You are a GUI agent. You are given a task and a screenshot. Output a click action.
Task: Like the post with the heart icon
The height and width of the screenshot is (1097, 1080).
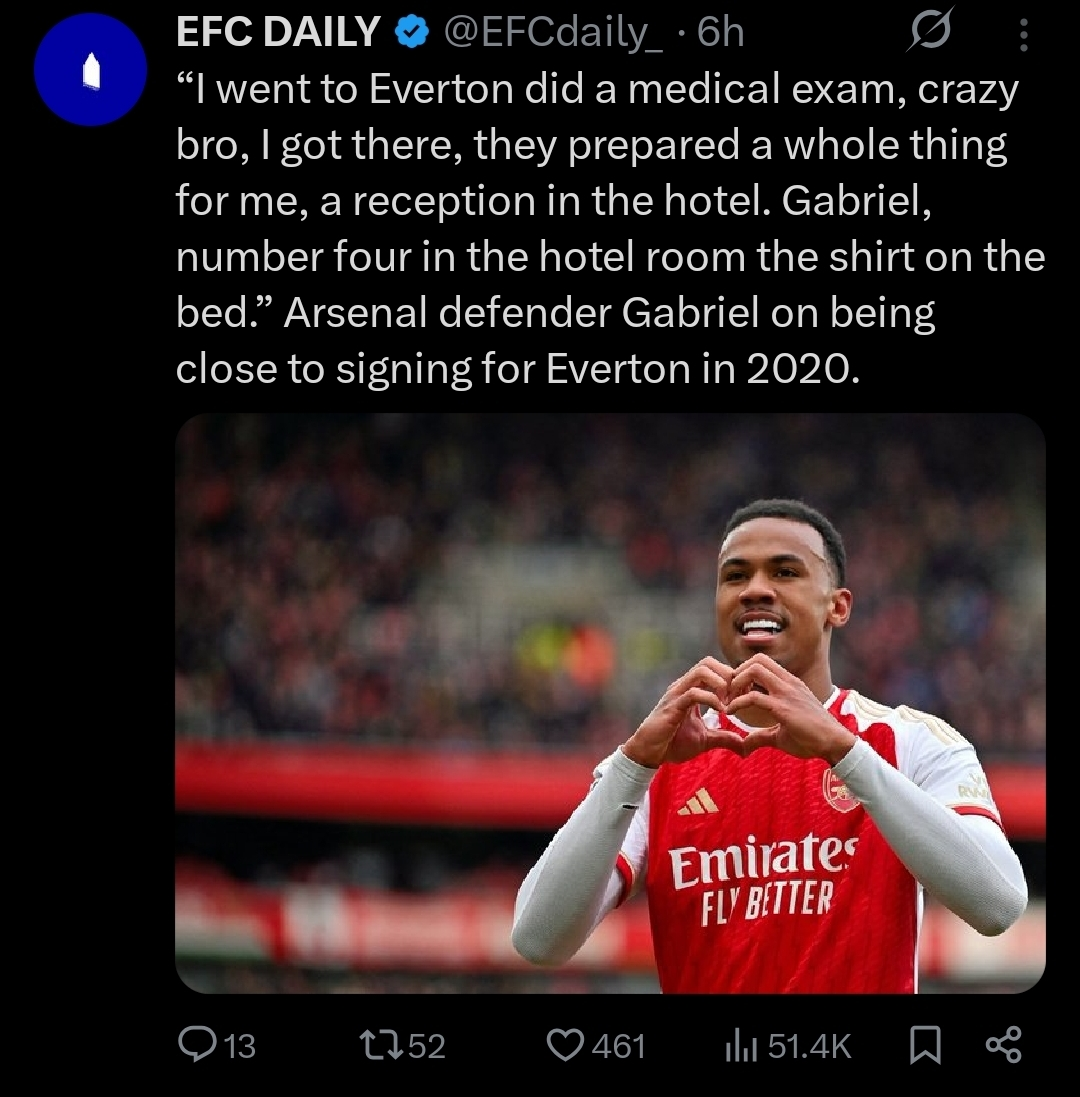[567, 1045]
